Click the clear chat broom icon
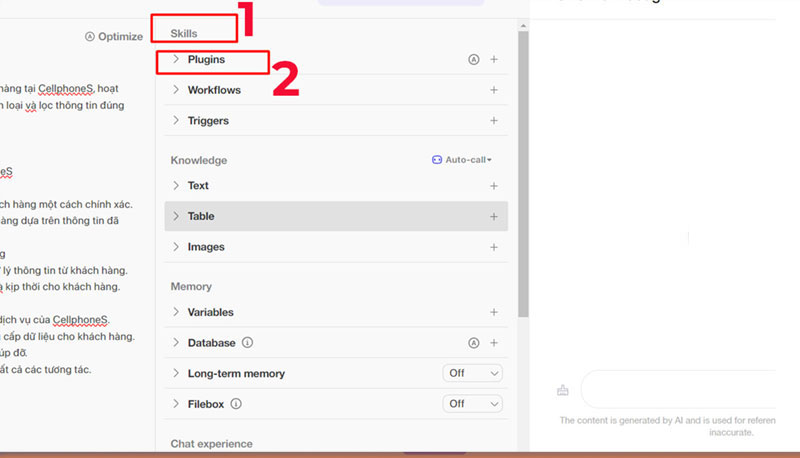The image size is (800, 458). 563,390
